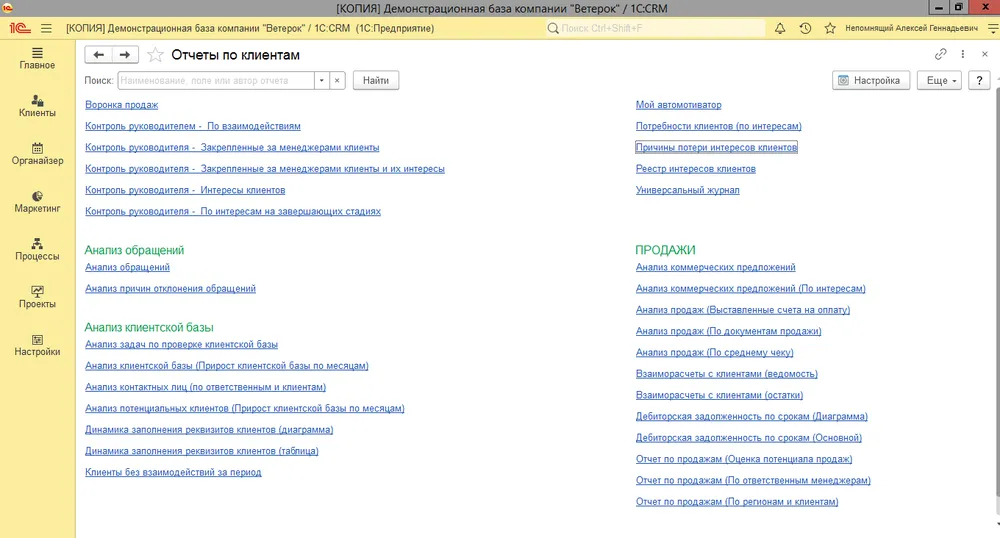Viewport: 1000px width, 538px height.
Task: Open favorites star in top bar
Action: tap(830, 28)
